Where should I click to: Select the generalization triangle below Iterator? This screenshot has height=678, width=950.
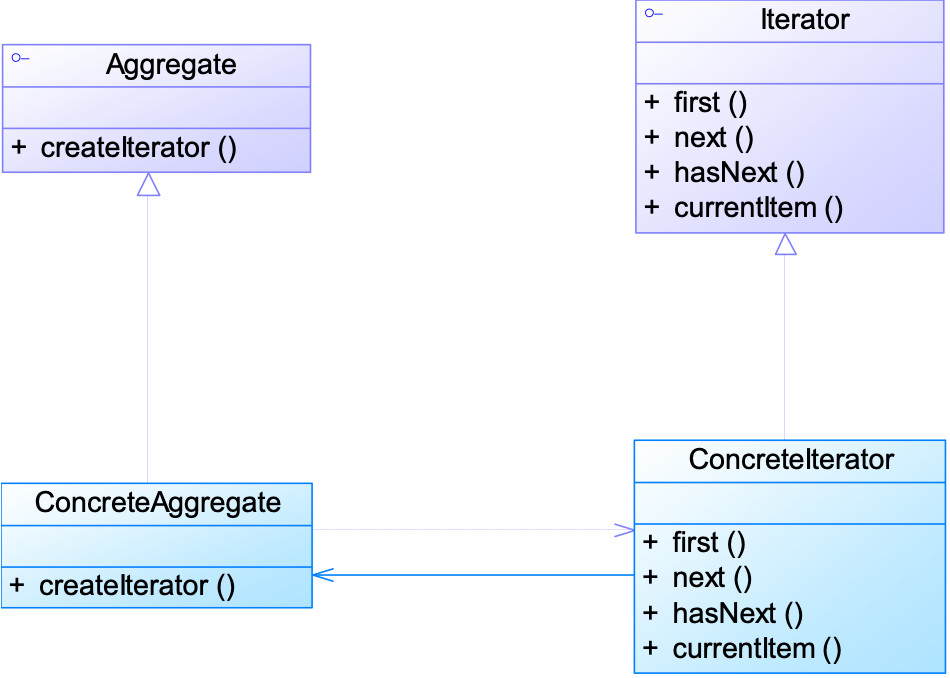785,244
